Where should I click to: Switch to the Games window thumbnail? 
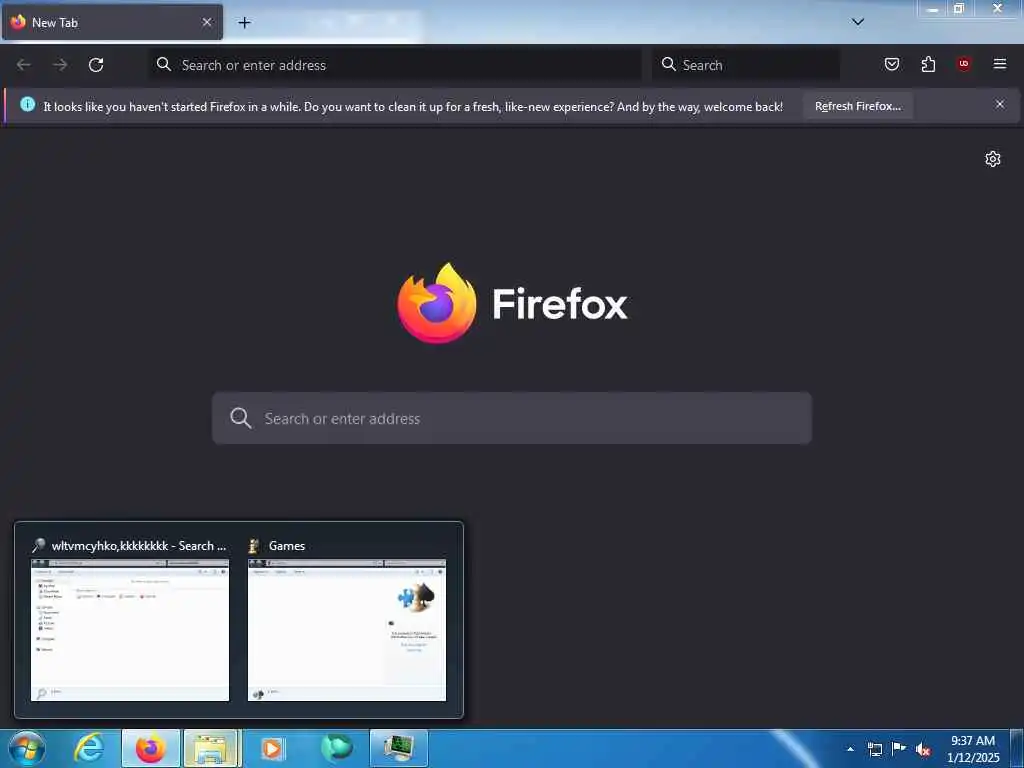click(x=347, y=630)
